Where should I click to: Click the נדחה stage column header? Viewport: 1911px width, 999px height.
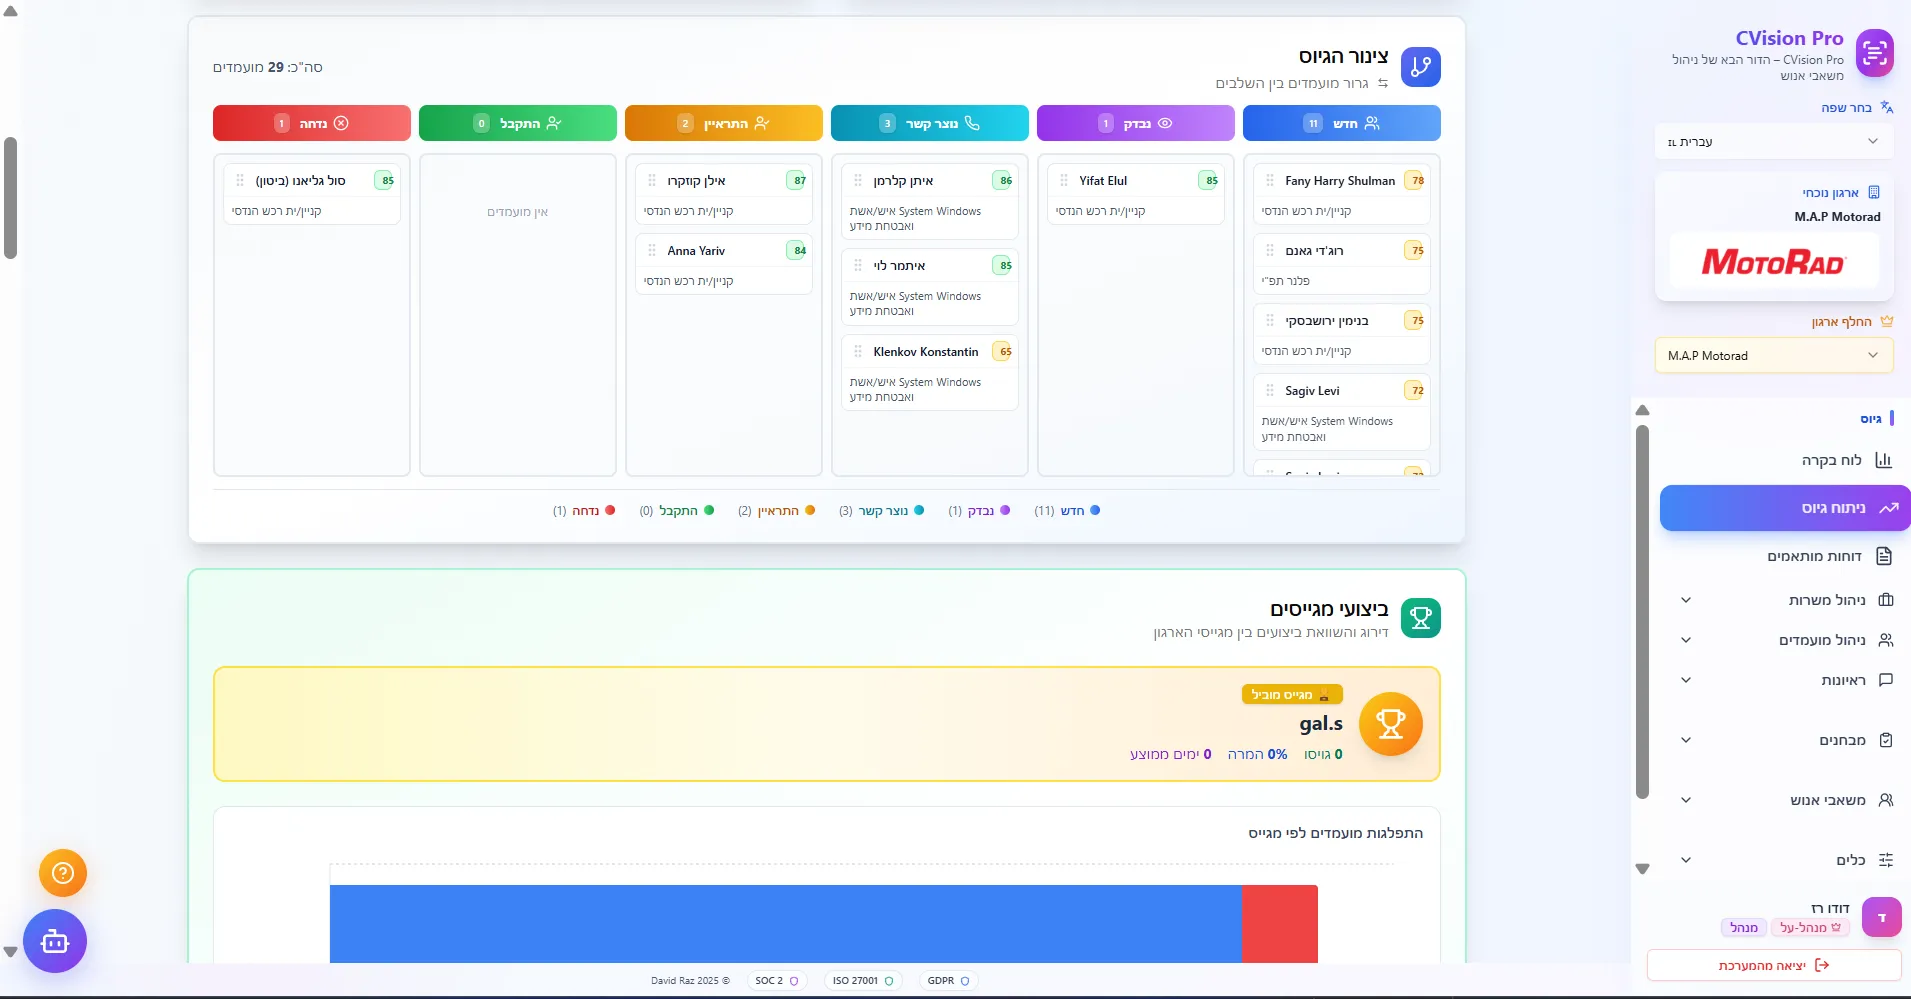tap(312, 123)
